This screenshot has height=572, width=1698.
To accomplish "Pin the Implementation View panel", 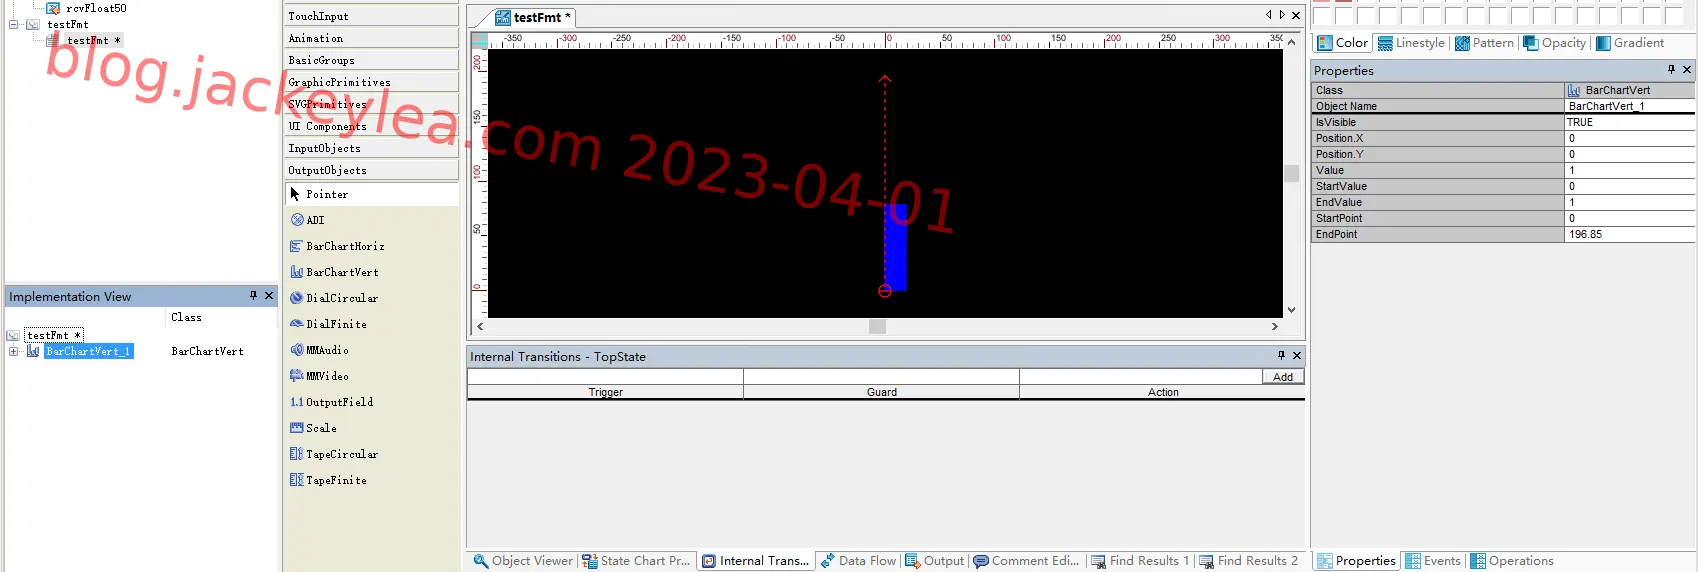I will tap(253, 296).
